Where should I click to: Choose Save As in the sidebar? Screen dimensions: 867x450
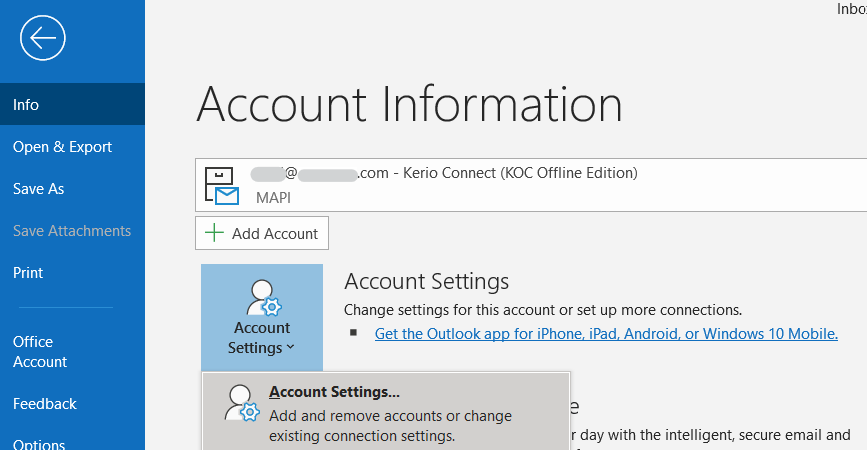pyautogui.click(x=72, y=189)
